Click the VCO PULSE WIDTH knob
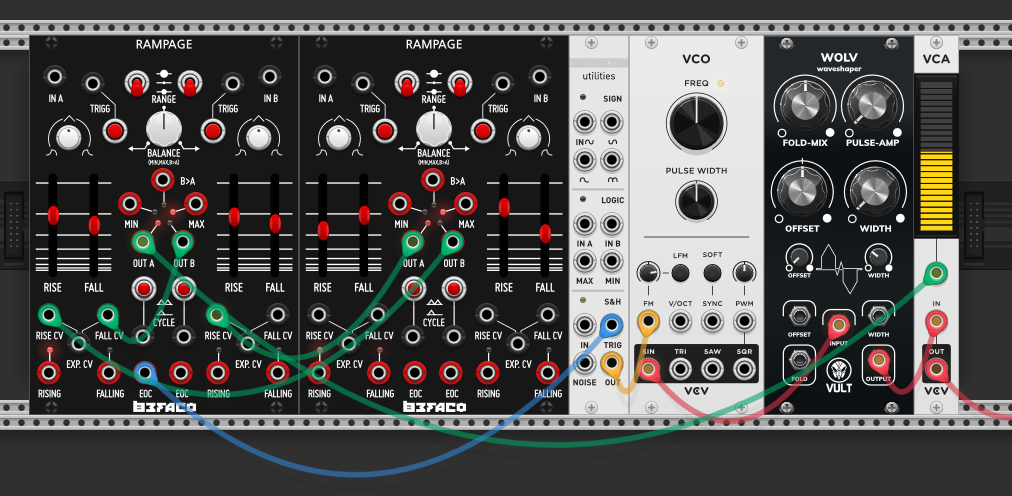This screenshot has height=496, width=1012. coord(696,201)
